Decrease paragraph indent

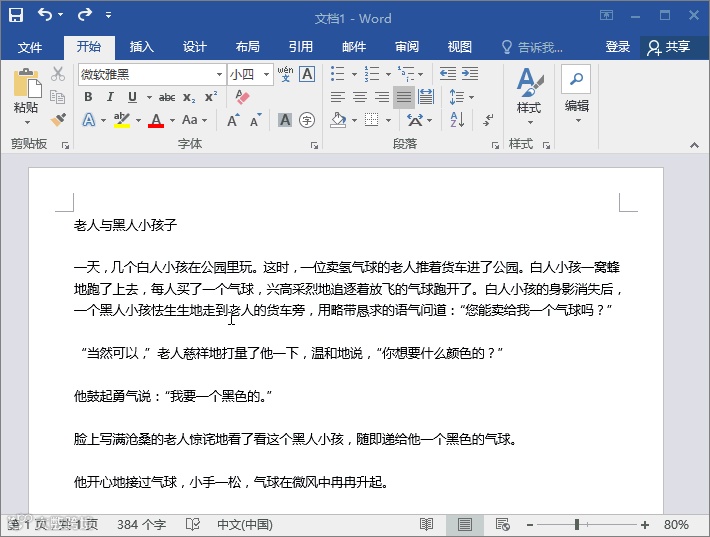(448, 73)
